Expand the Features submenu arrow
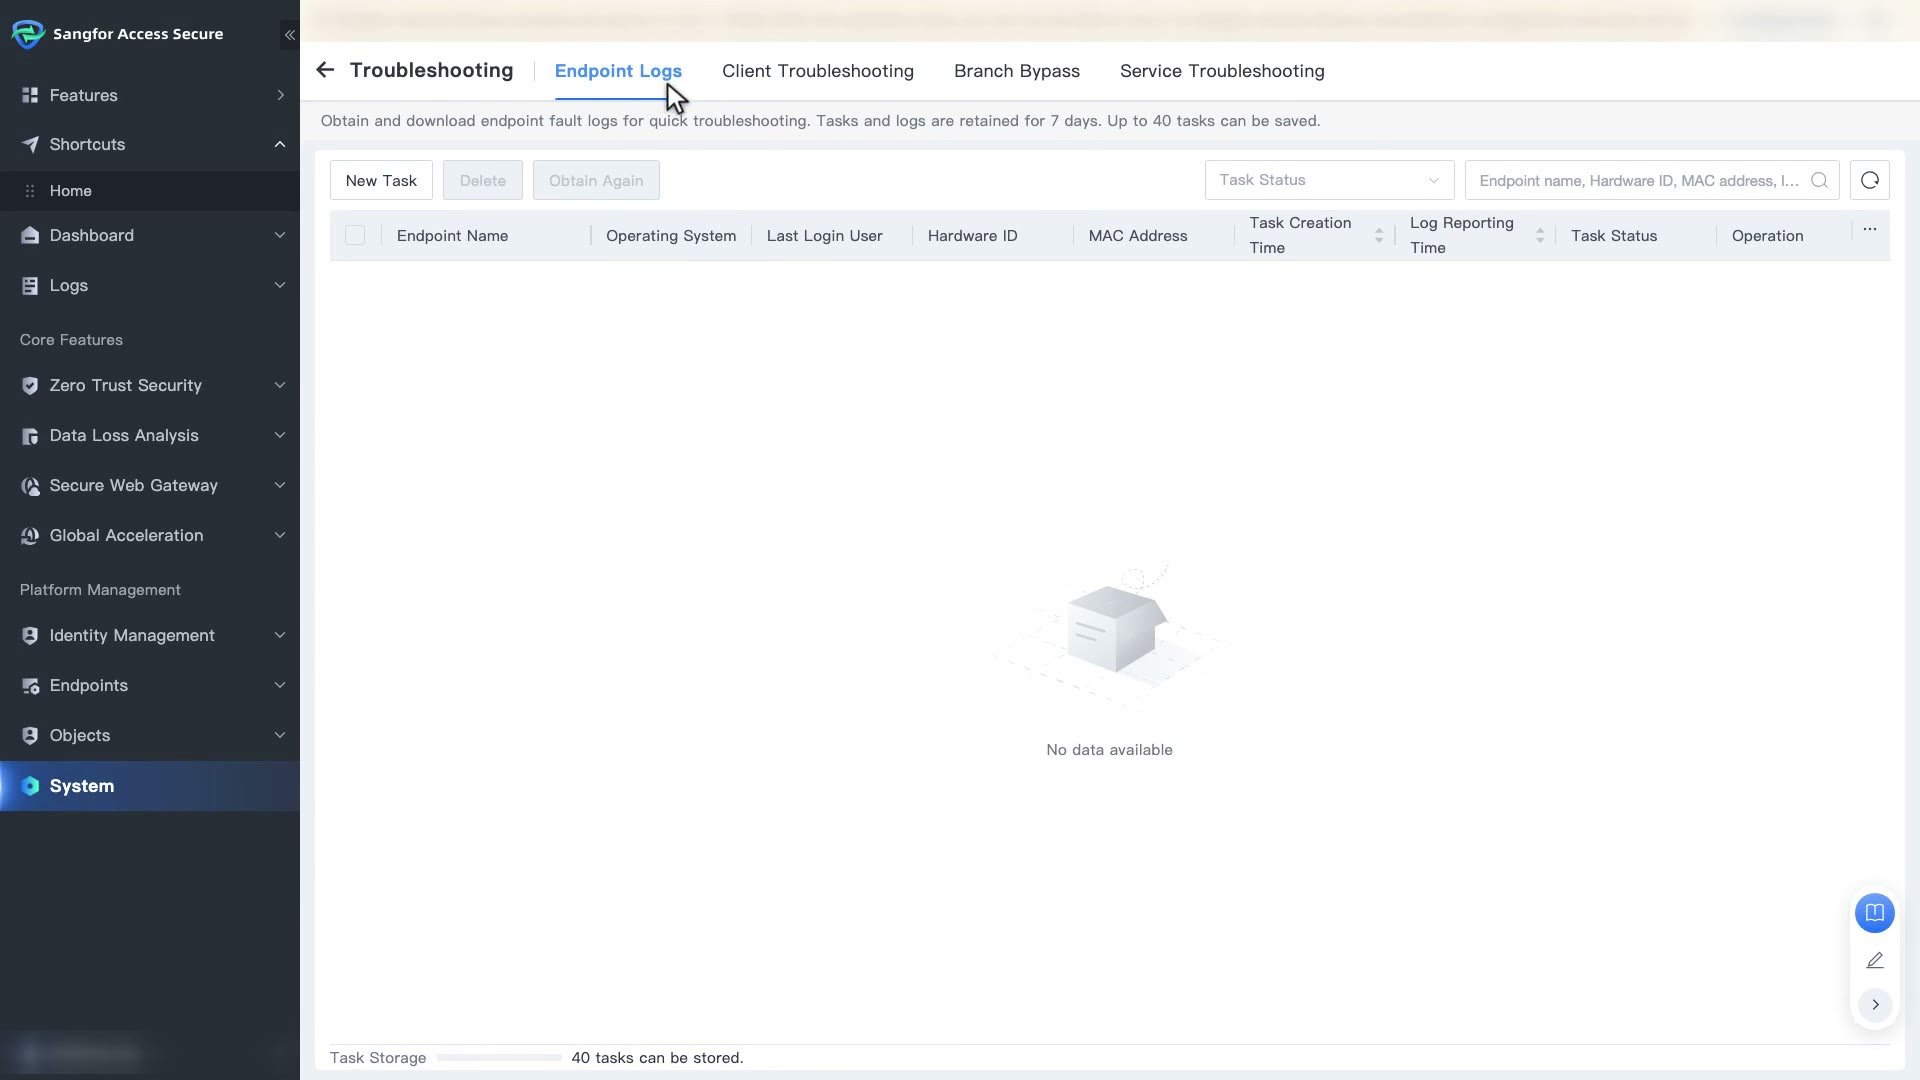This screenshot has height=1080, width=1920. click(x=280, y=95)
